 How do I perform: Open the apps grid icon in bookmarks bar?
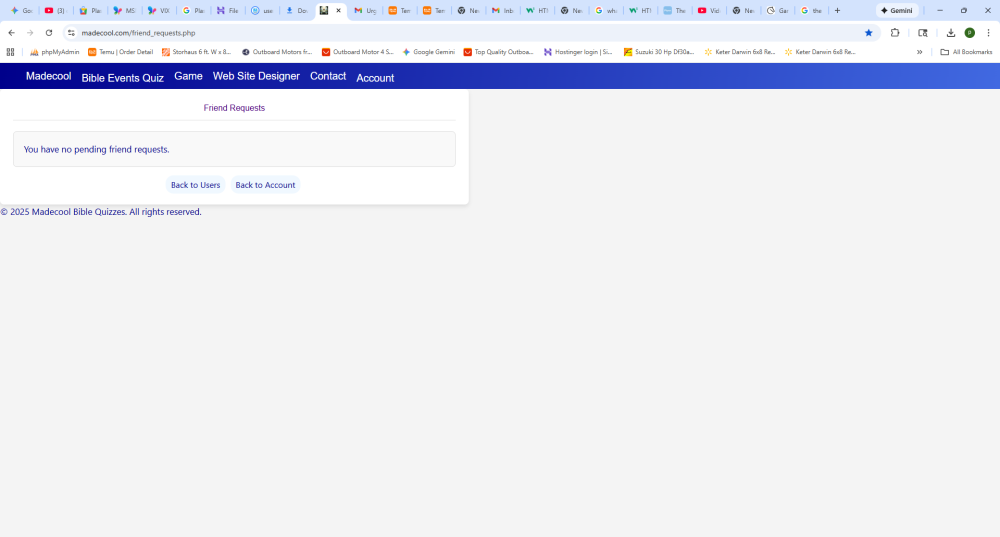(x=11, y=52)
